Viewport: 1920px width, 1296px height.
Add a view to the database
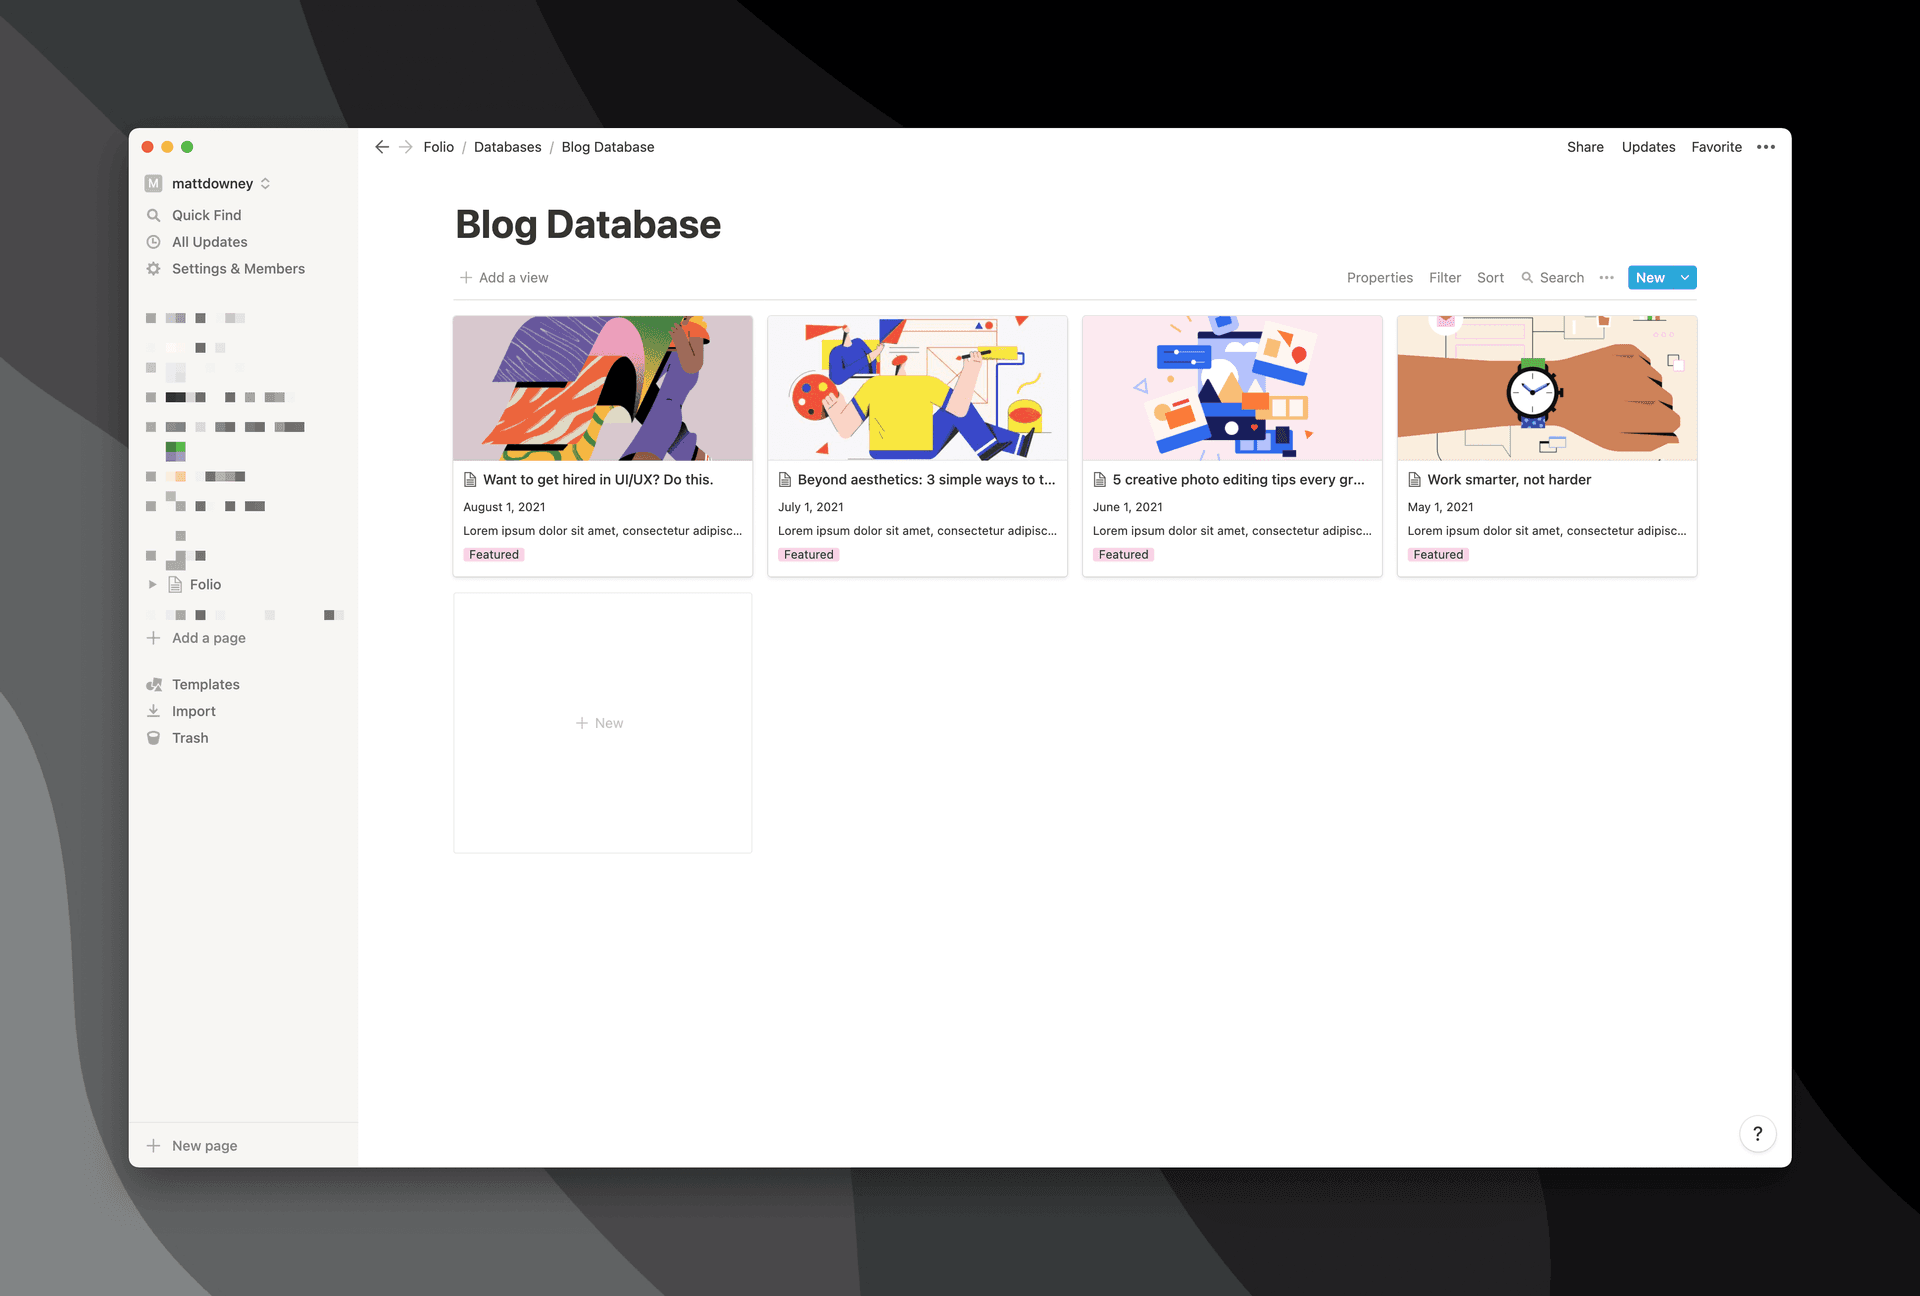(504, 277)
